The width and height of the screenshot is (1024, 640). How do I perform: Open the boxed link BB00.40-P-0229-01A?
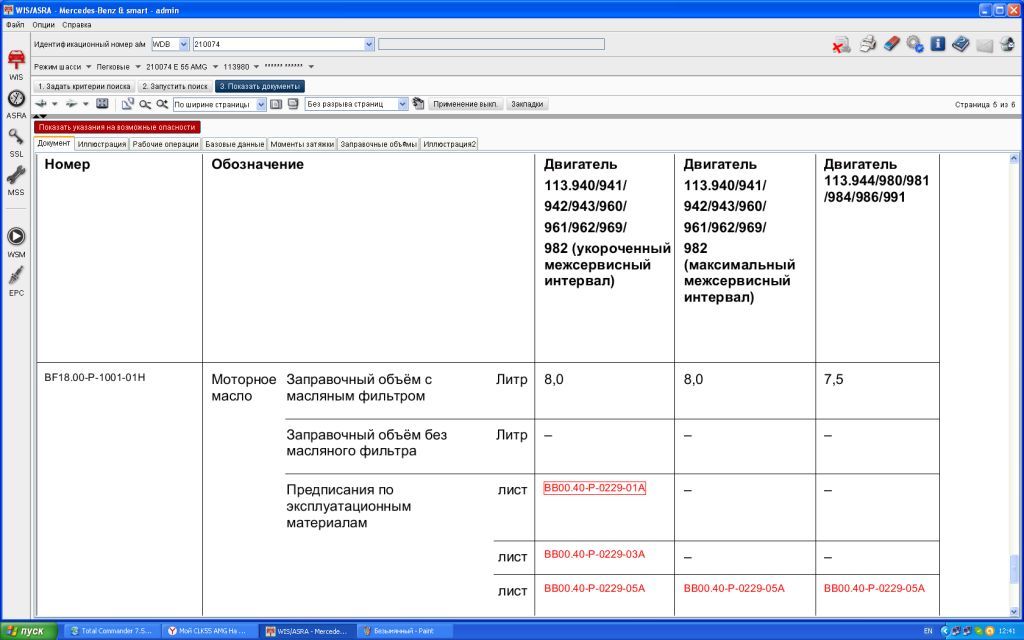594,488
